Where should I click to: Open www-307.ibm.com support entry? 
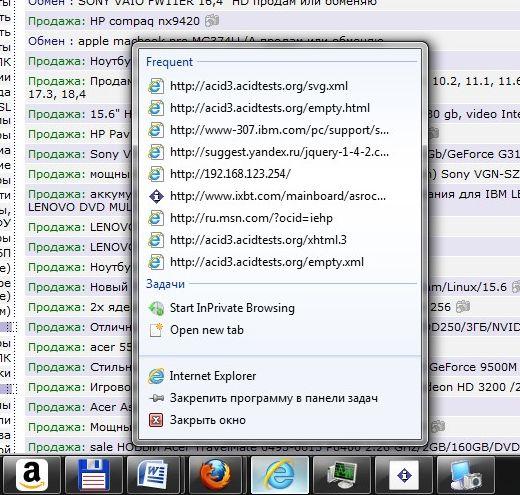[280, 130]
